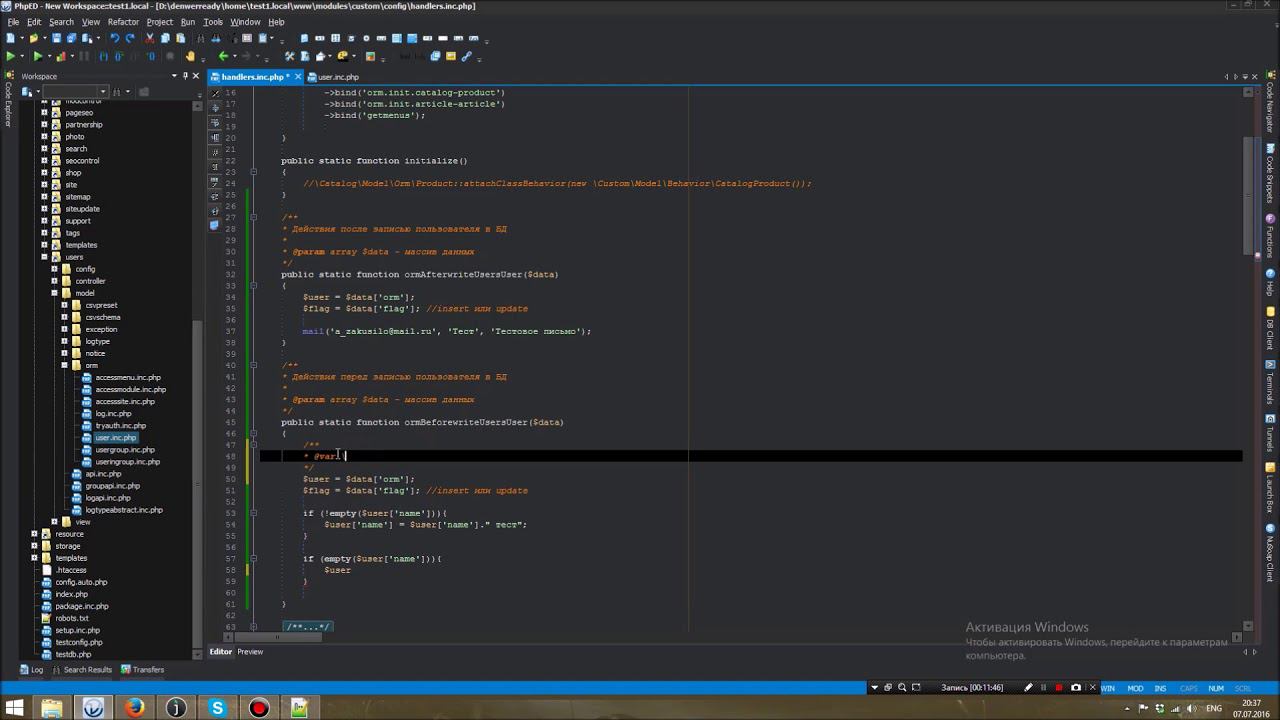Image resolution: width=1280 pixels, height=720 pixels.
Task: Click the Undo arrow icon
Action: 114,38
